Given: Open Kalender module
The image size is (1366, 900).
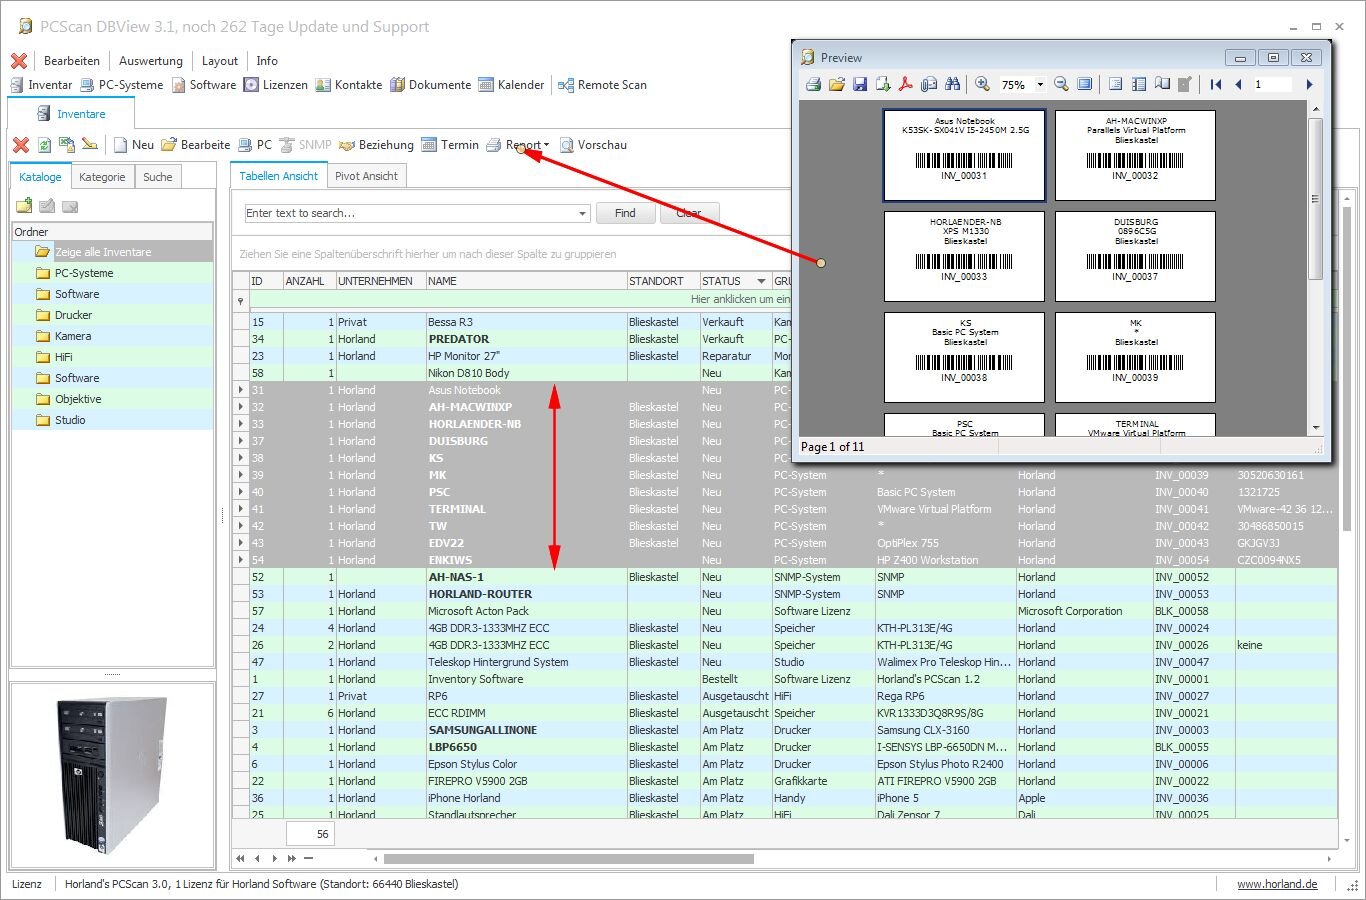Looking at the screenshot, I should [x=511, y=85].
